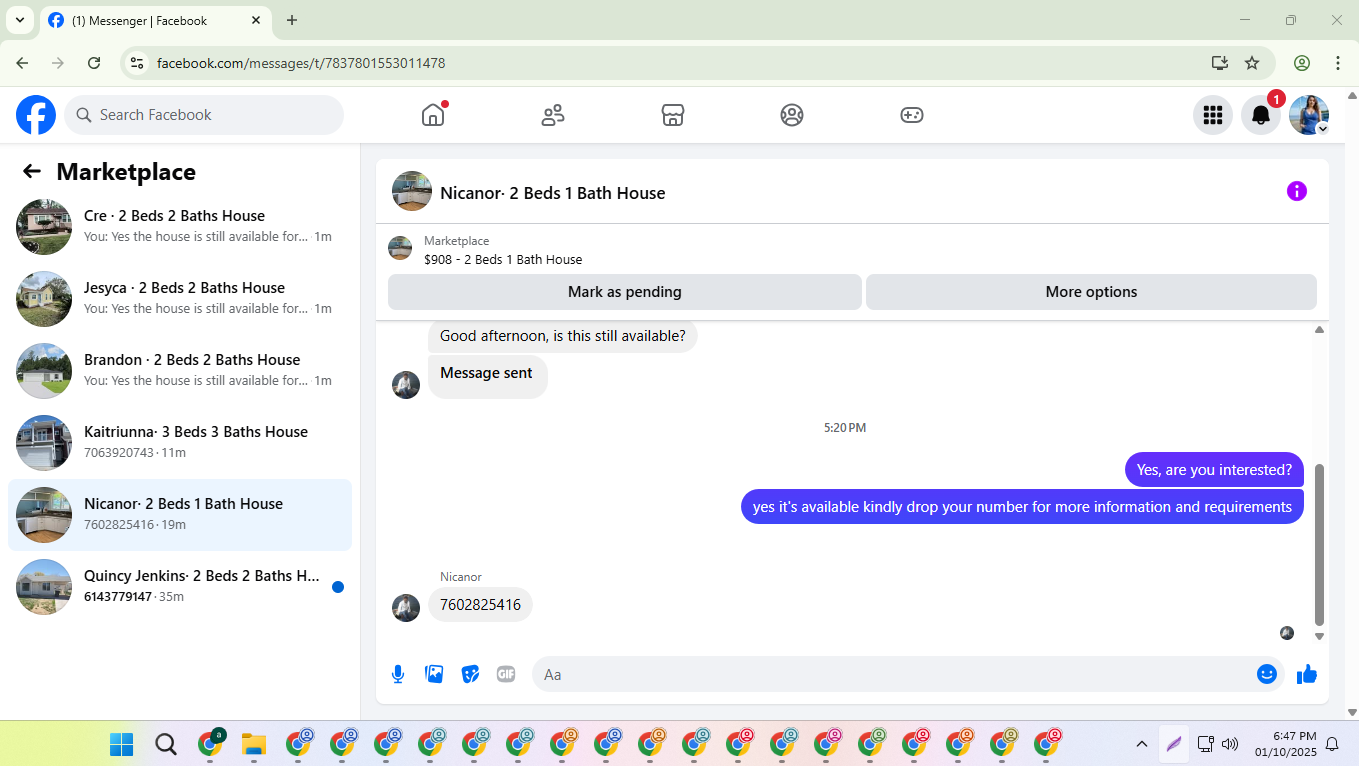Choose a sticker with the sticker icon
Image resolution: width=1359 pixels, height=766 pixels.
(x=470, y=674)
